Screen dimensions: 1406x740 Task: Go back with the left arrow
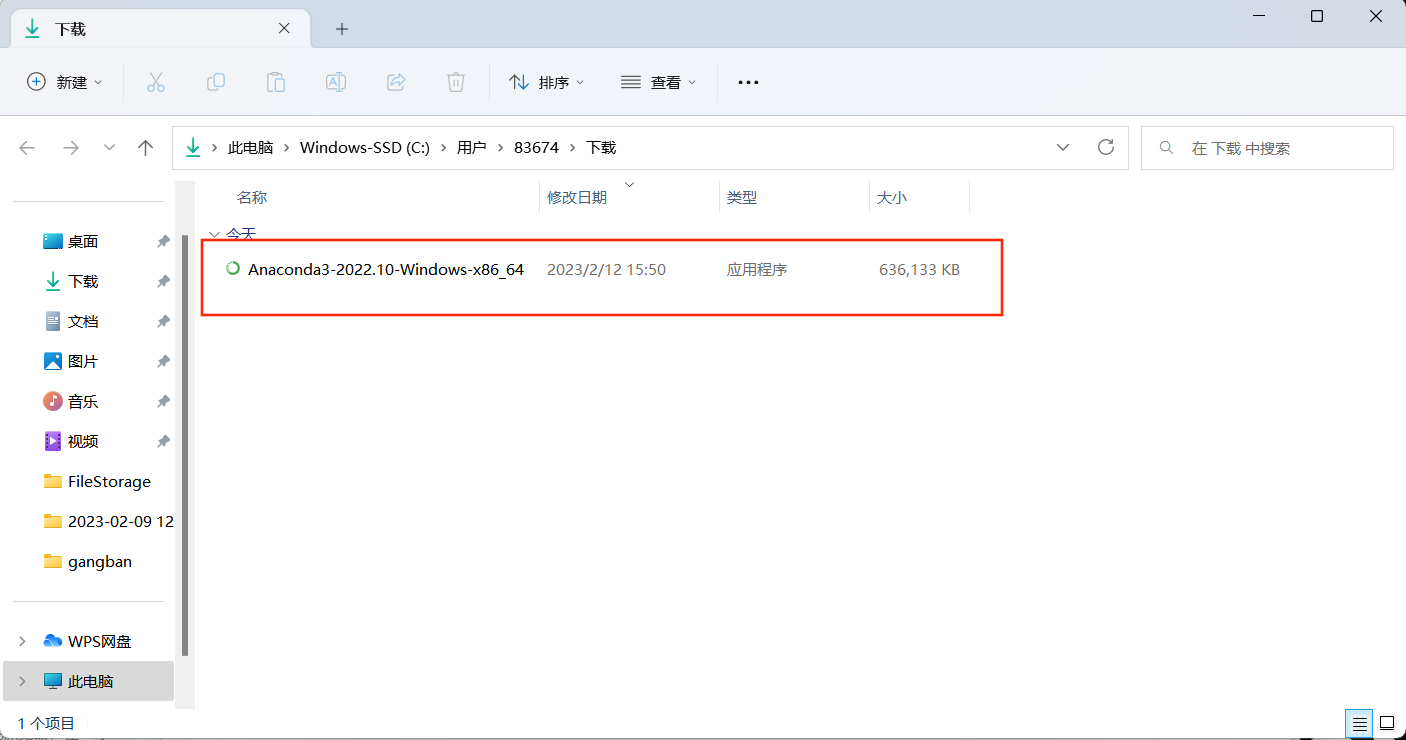[x=27, y=148]
